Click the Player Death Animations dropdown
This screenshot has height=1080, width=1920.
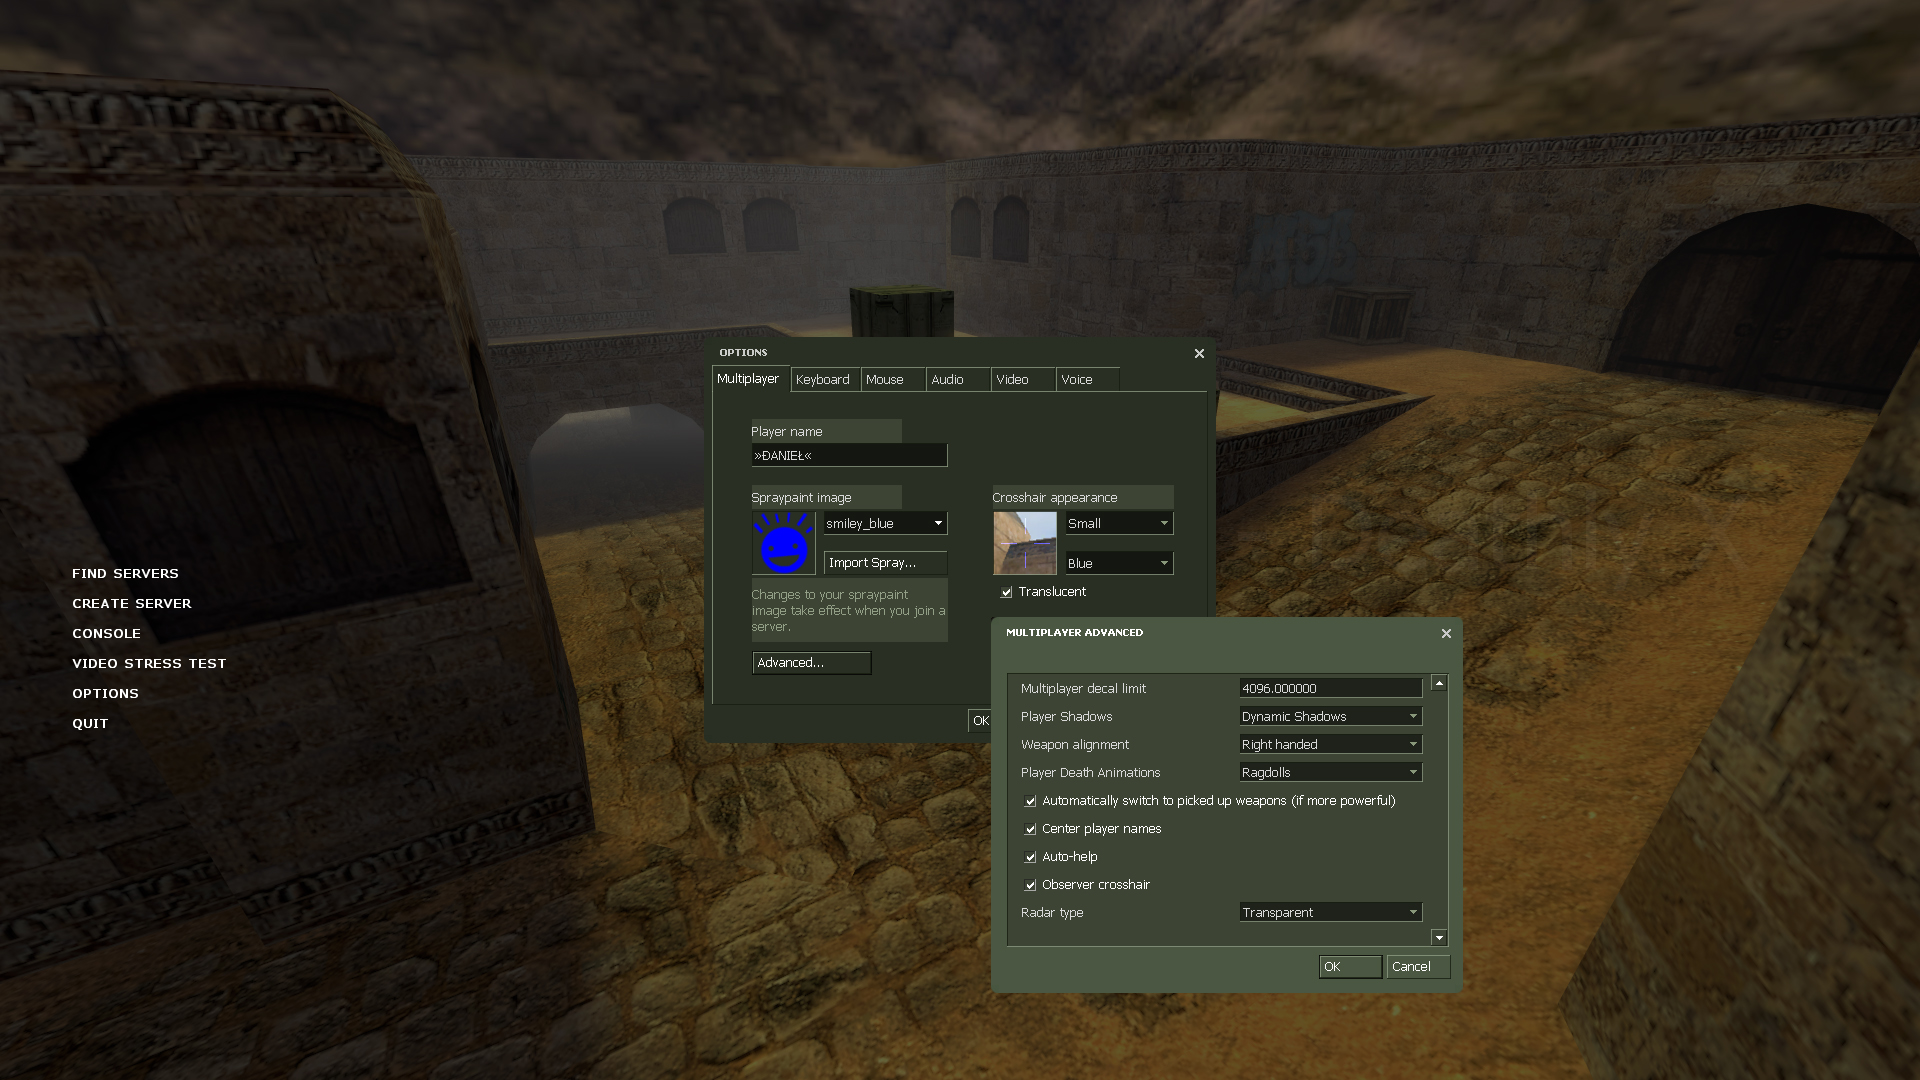click(x=1324, y=771)
